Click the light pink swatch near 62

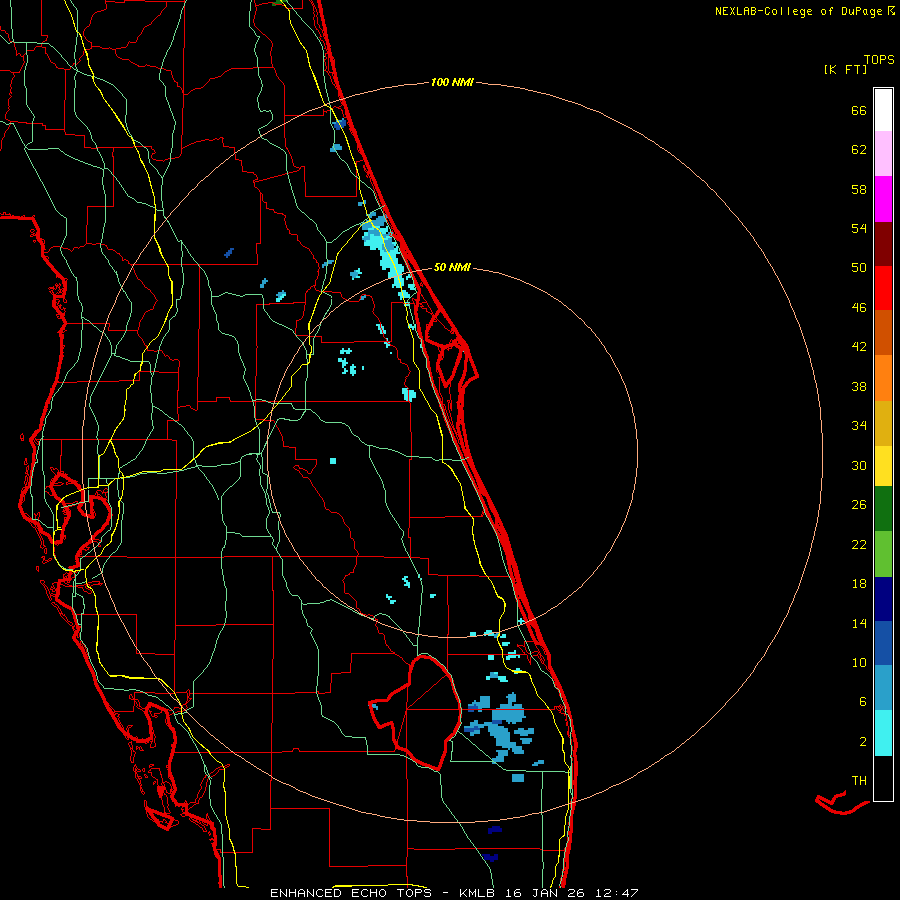tap(883, 154)
